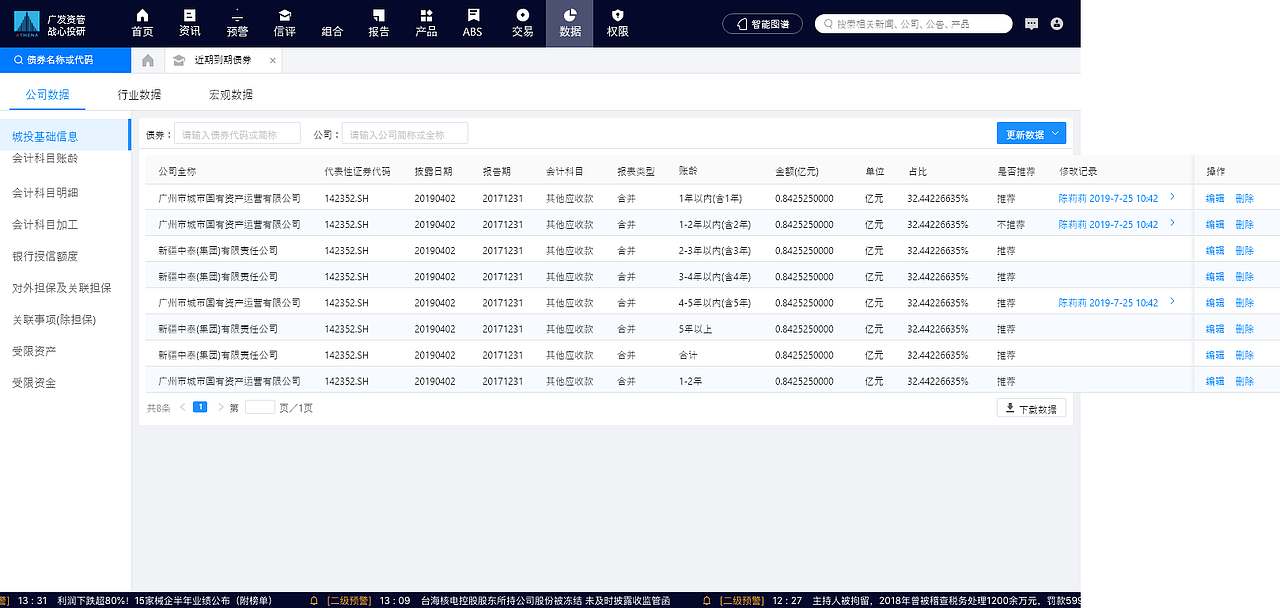The image size is (1280, 608).
Task: Expand 1年以内 row modification record chevron
Action: point(1172,198)
